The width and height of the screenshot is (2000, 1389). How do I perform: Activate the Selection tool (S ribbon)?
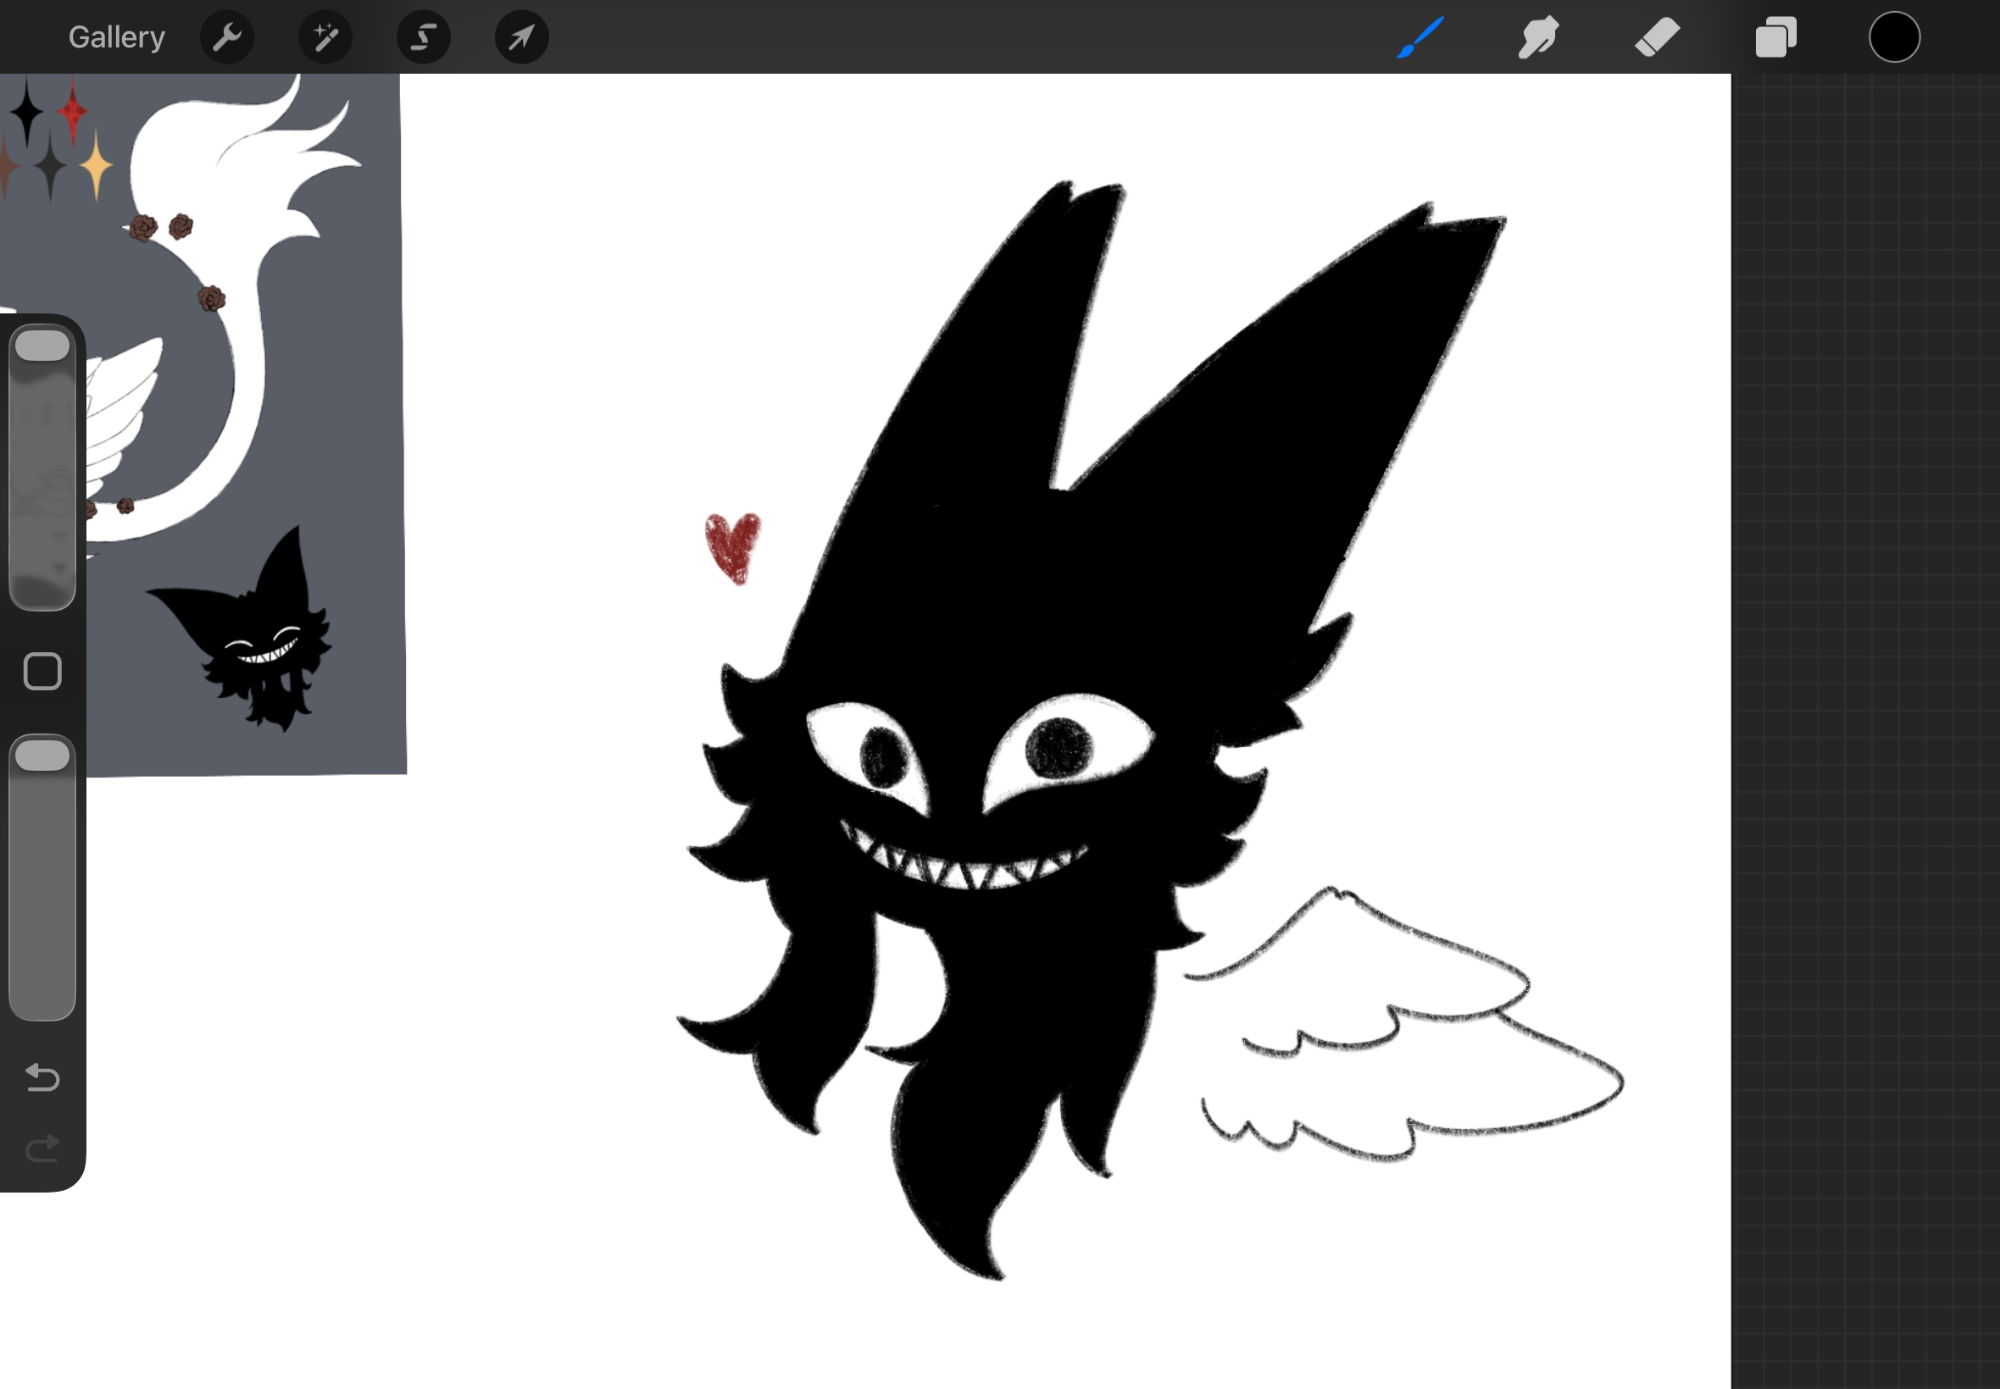pos(423,38)
